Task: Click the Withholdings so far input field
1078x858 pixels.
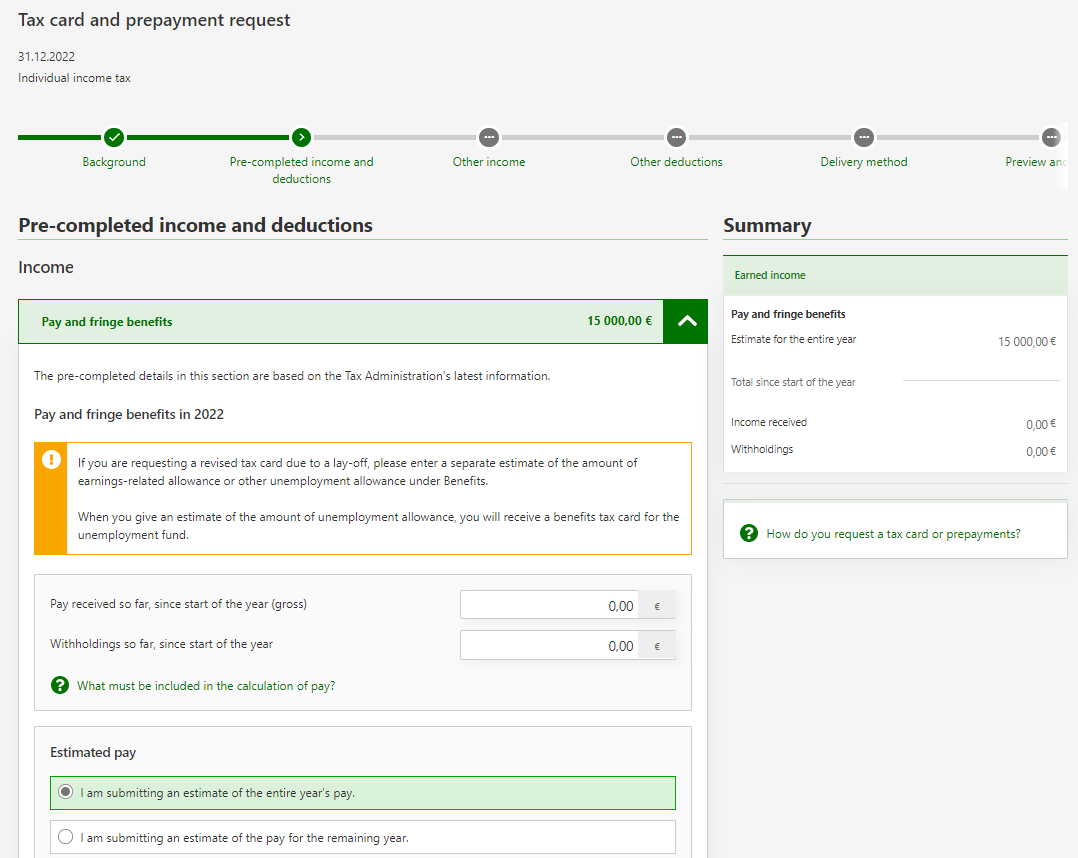Action: [549, 646]
